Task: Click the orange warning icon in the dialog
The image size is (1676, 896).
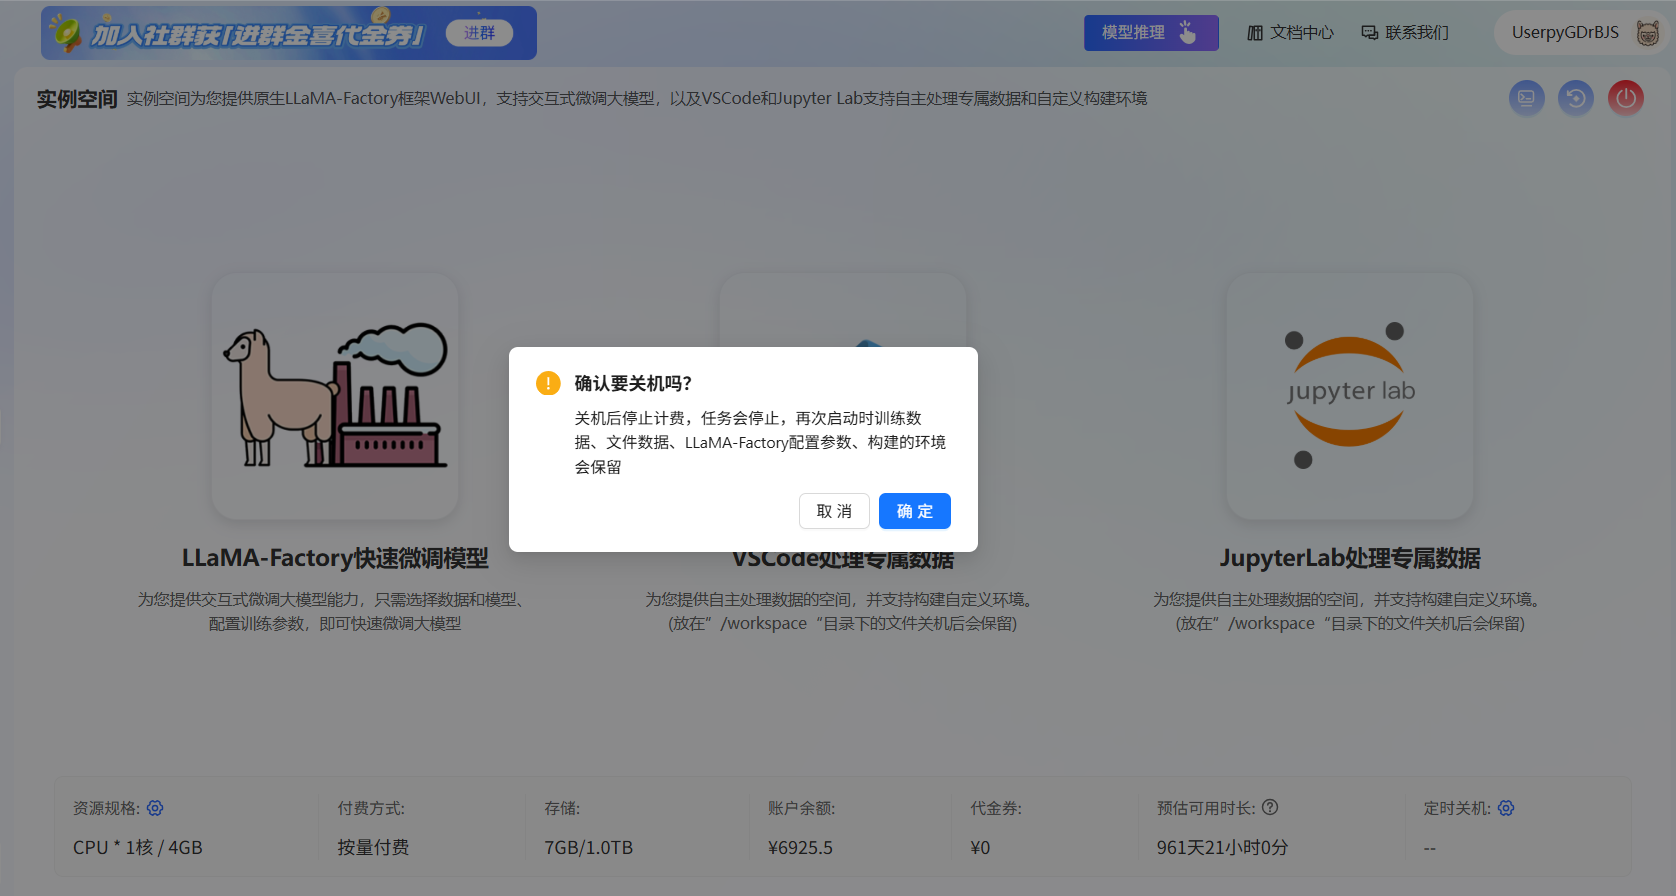Action: [x=548, y=383]
